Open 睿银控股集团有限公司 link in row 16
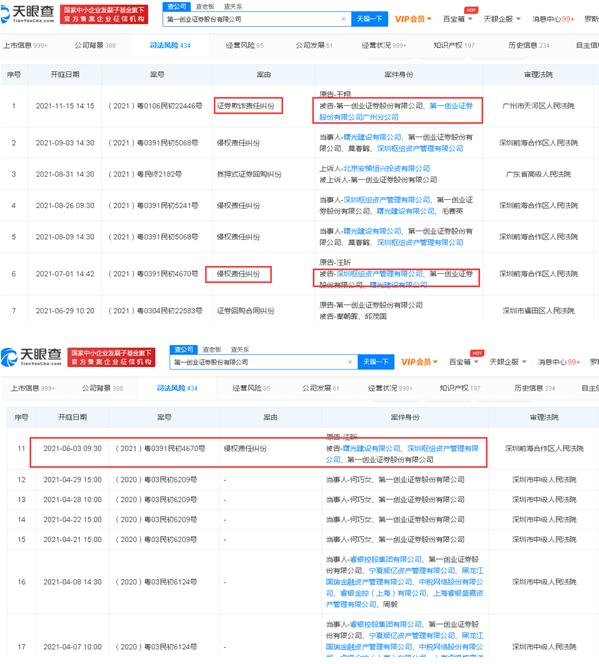Image resolution: width=599 pixels, height=664 pixels. pyautogui.click(x=386, y=560)
